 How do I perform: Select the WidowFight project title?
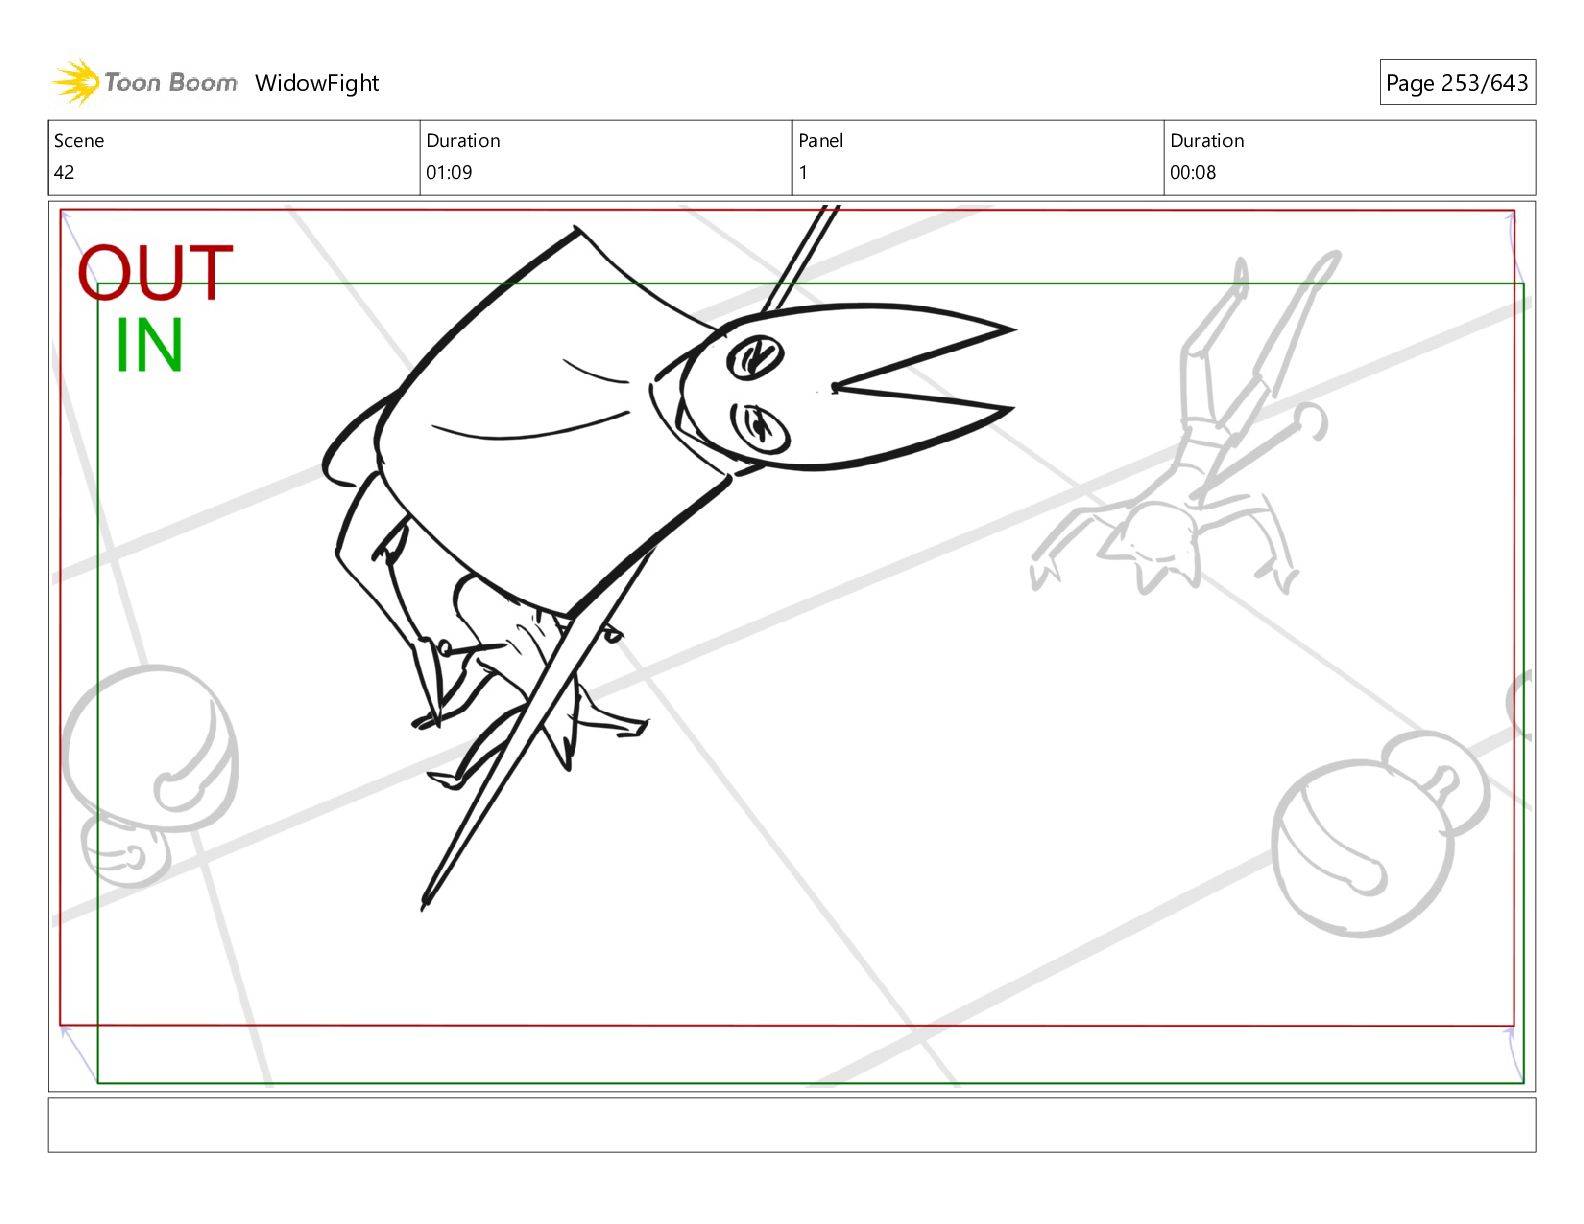pos(317,83)
